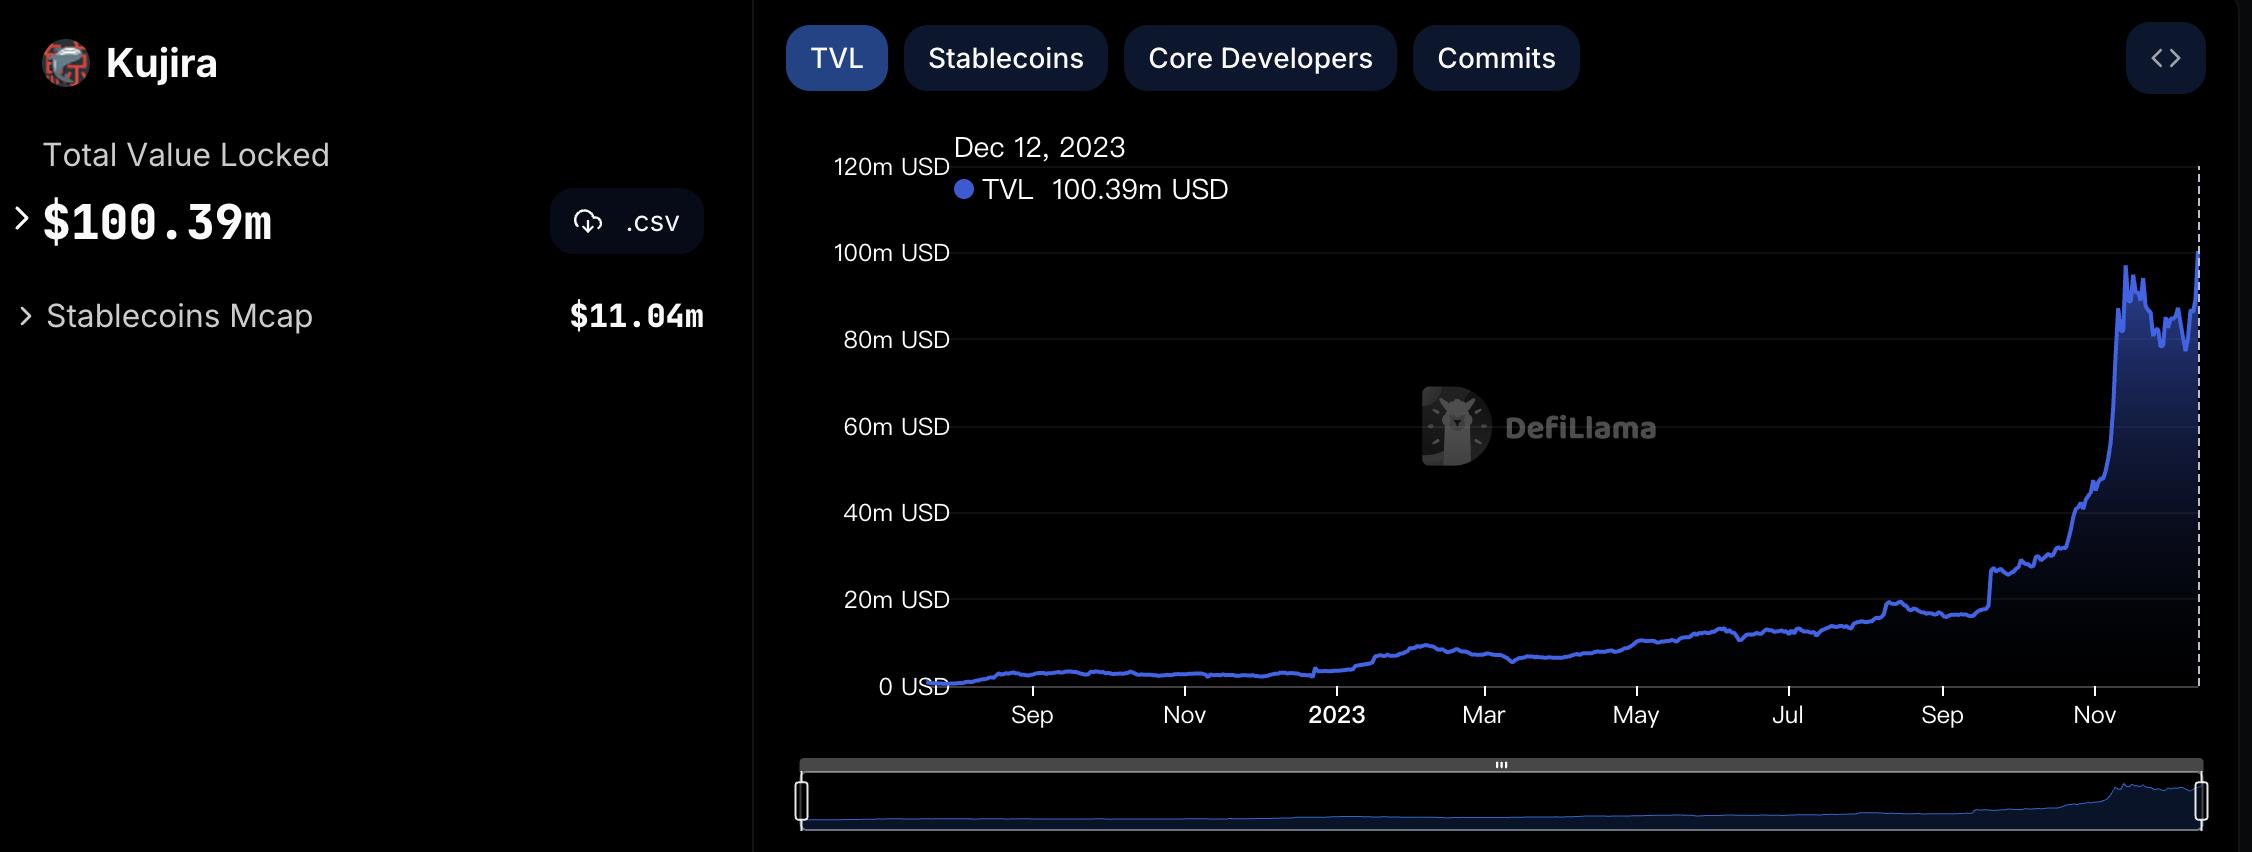
Task: Open the embed code icon button
Action: pyautogui.click(x=2165, y=59)
